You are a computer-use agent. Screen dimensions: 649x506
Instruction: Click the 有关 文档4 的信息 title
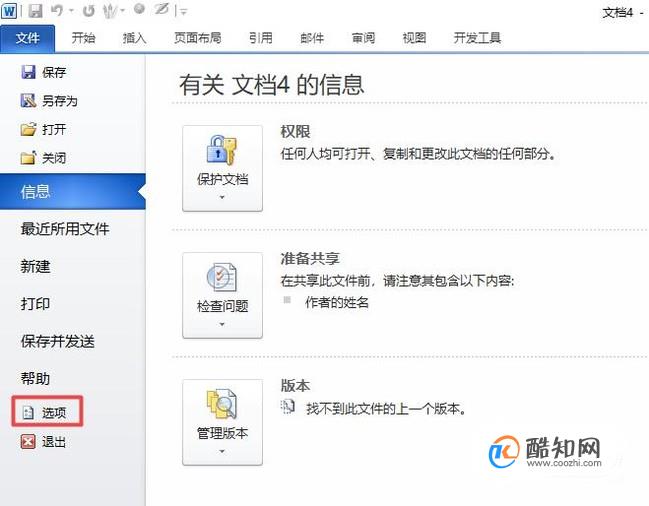tap(272, 85)
